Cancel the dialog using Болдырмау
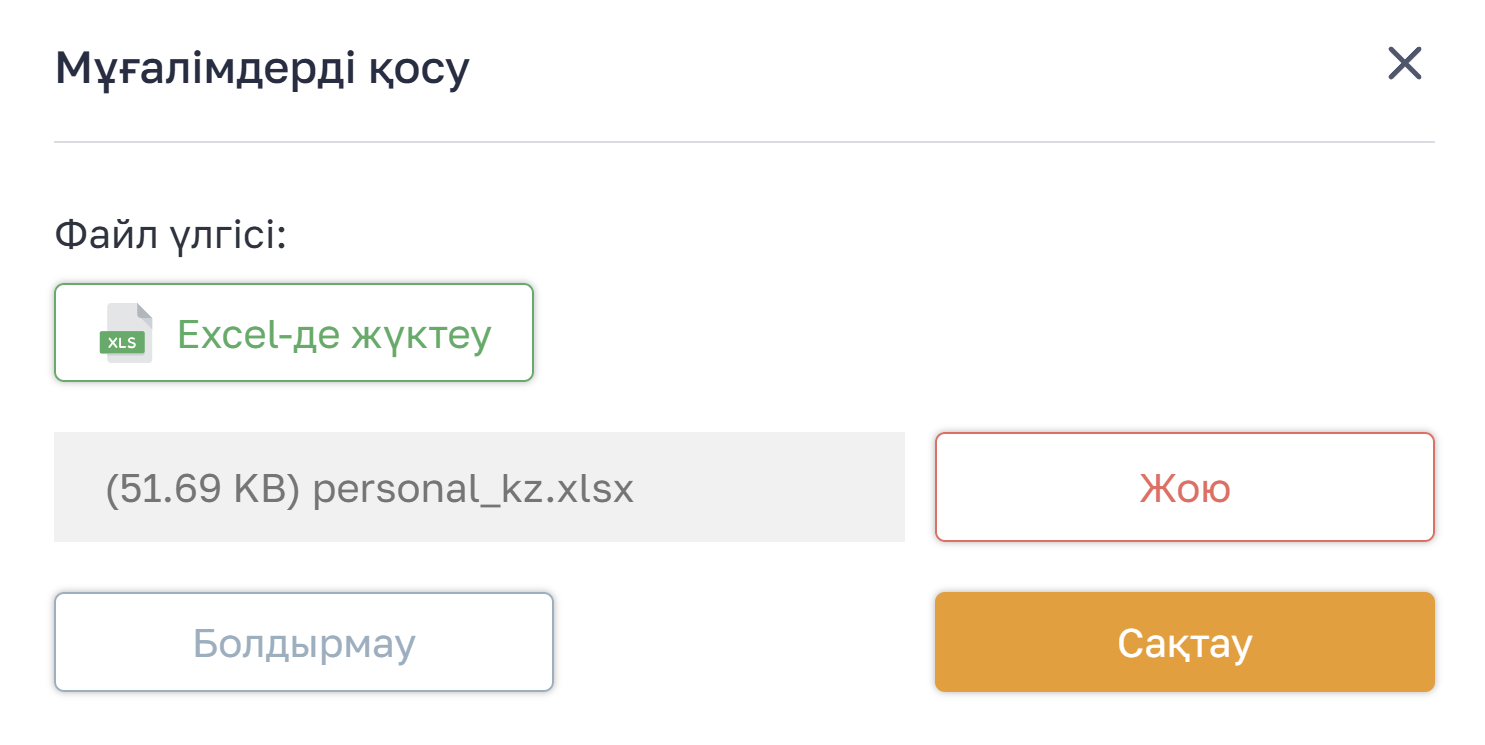Image resolution: width=1485 pixels, height=745 pixels. tap(303, 642)
